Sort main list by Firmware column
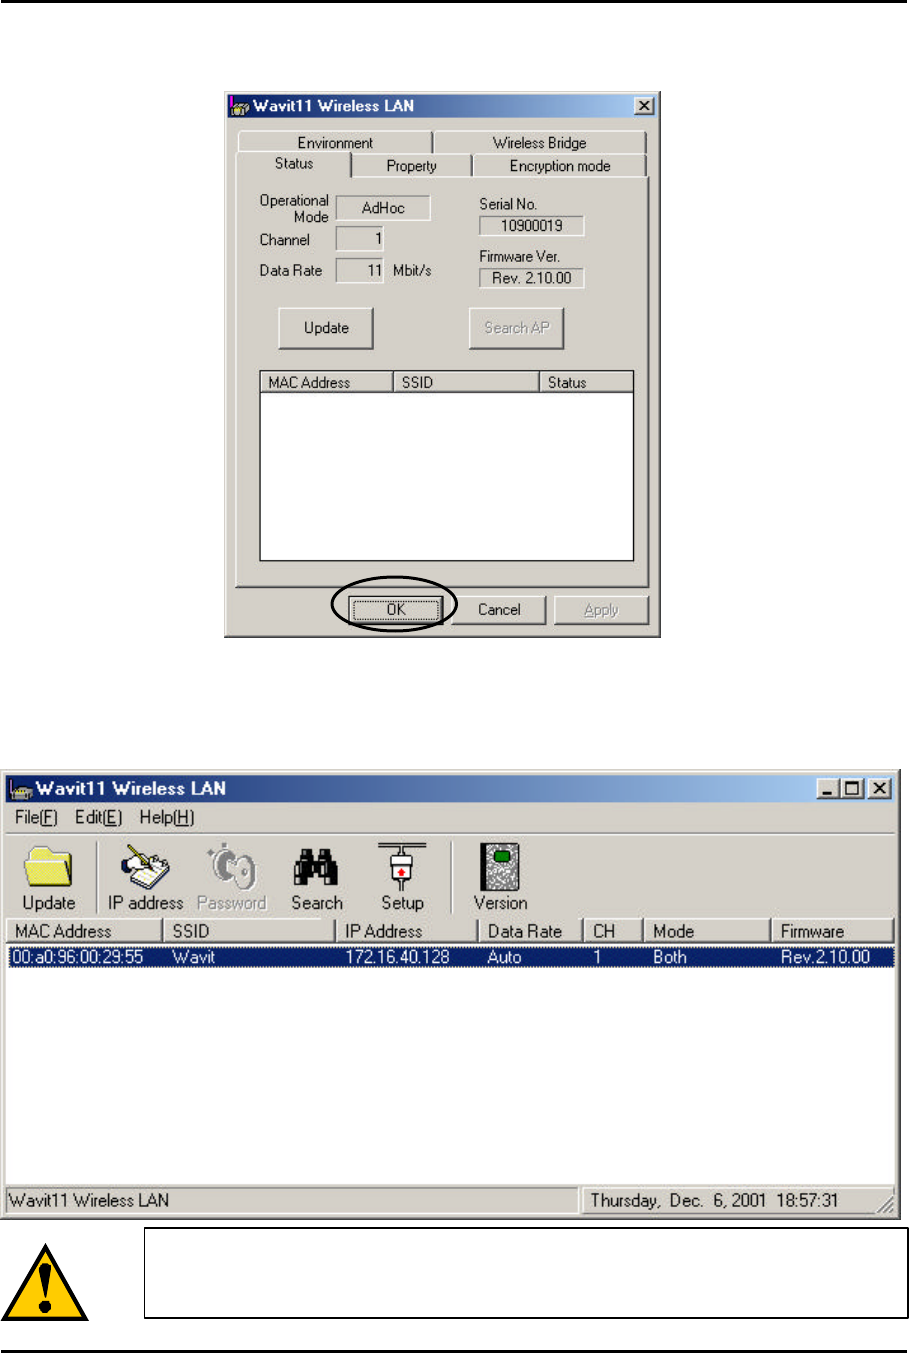The image size is (909, 1353). tap(832, 931)
